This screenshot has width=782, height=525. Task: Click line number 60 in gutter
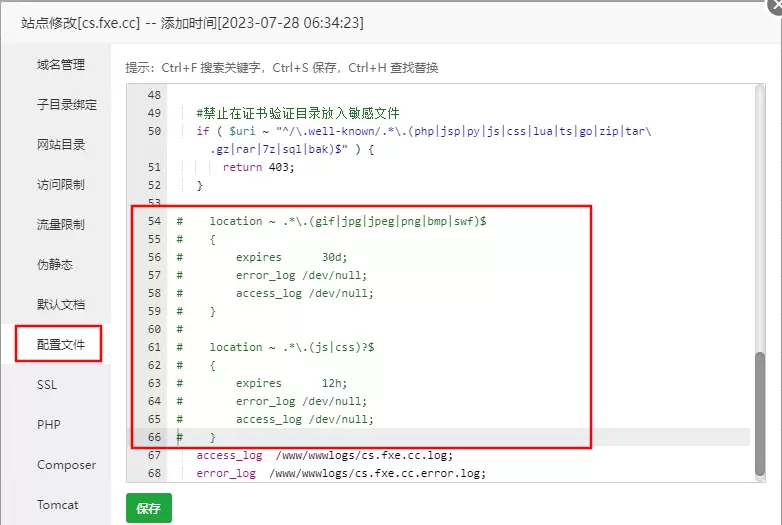(154, 329)
